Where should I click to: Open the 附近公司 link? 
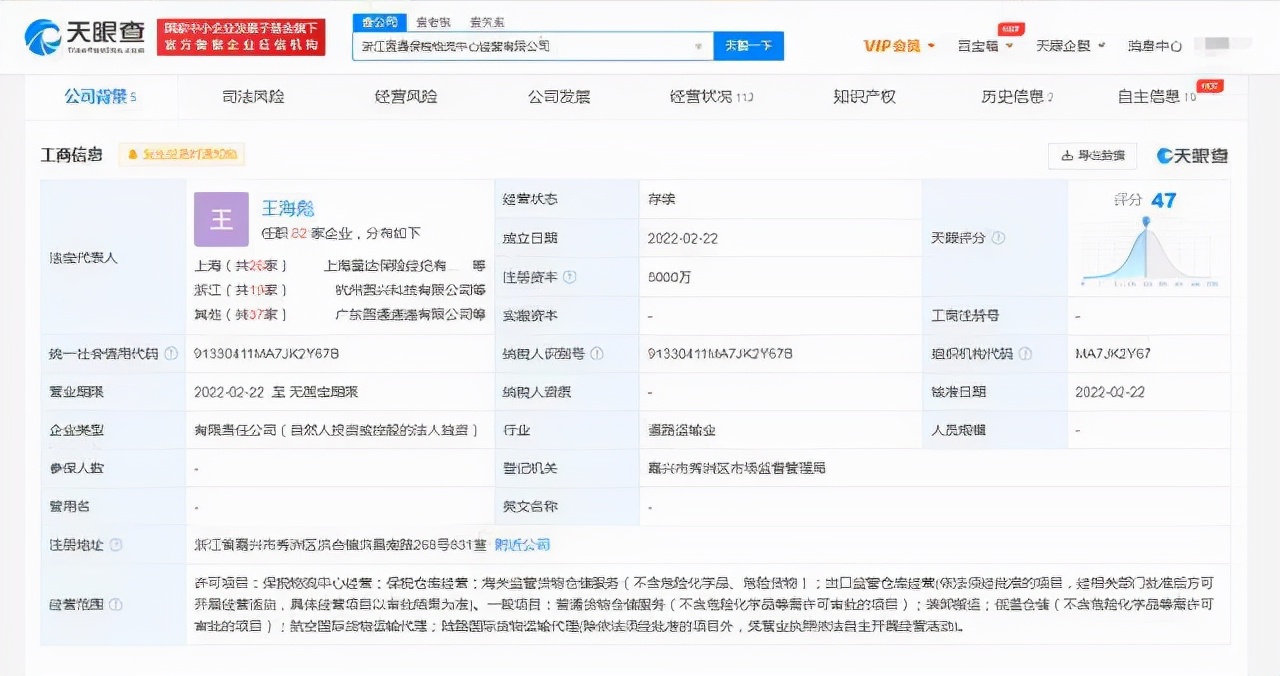[x=524, y=544]
